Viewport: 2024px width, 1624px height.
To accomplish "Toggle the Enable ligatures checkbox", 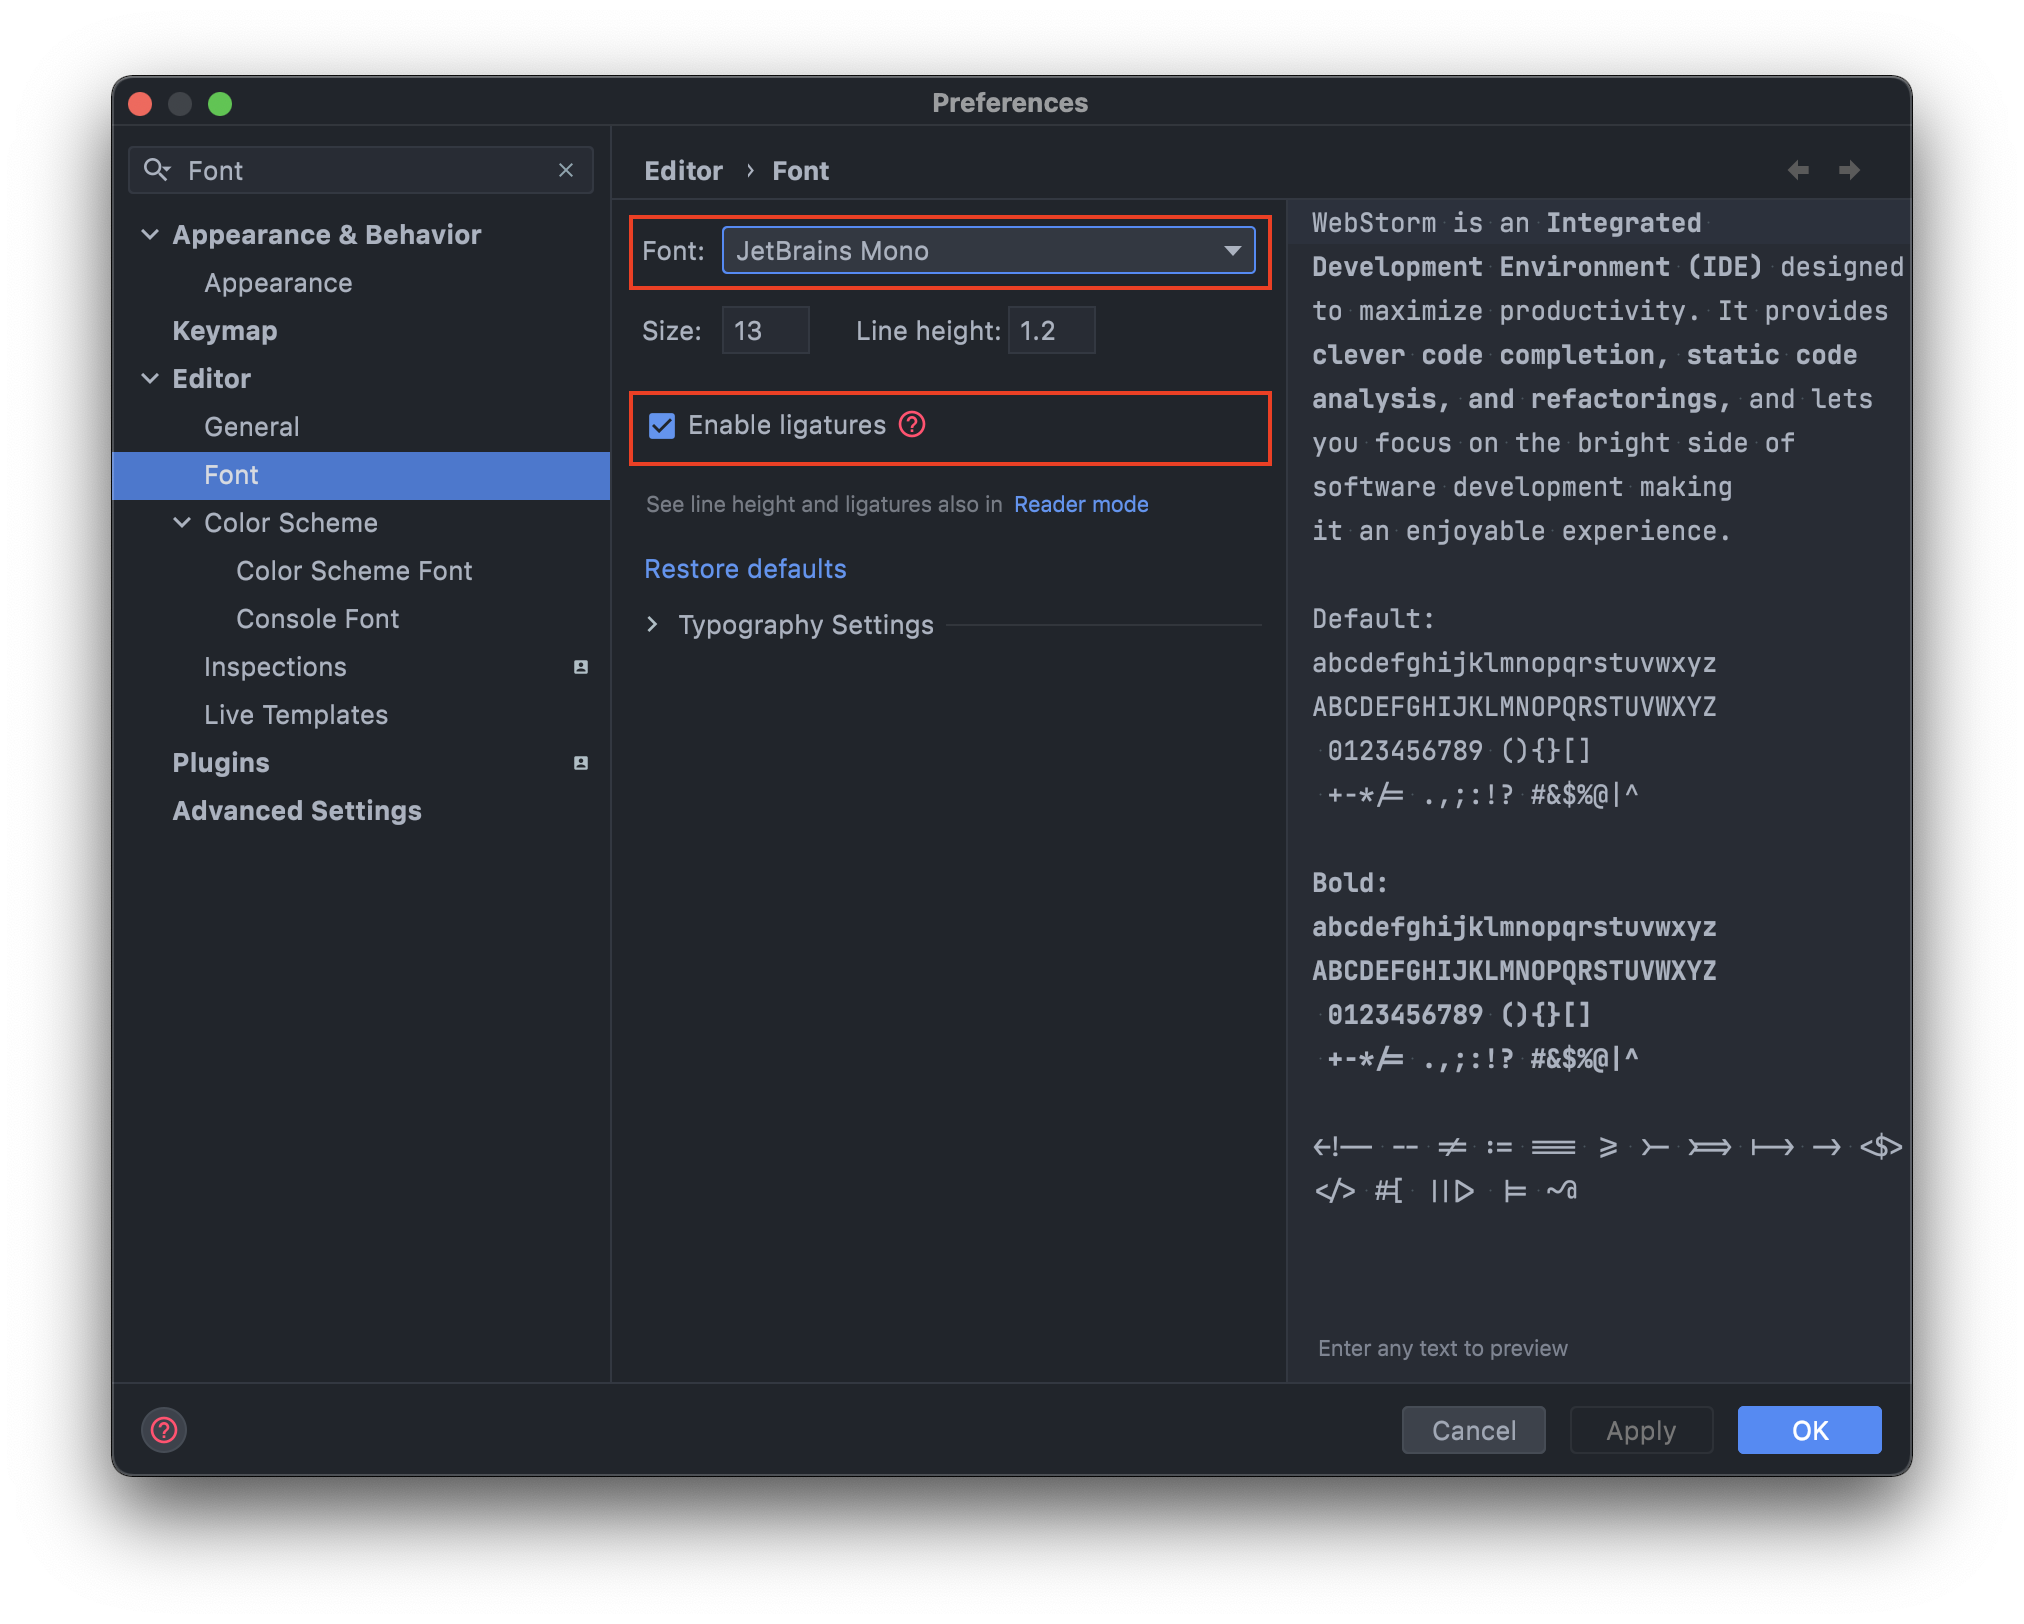I will (x=662, y=426).
